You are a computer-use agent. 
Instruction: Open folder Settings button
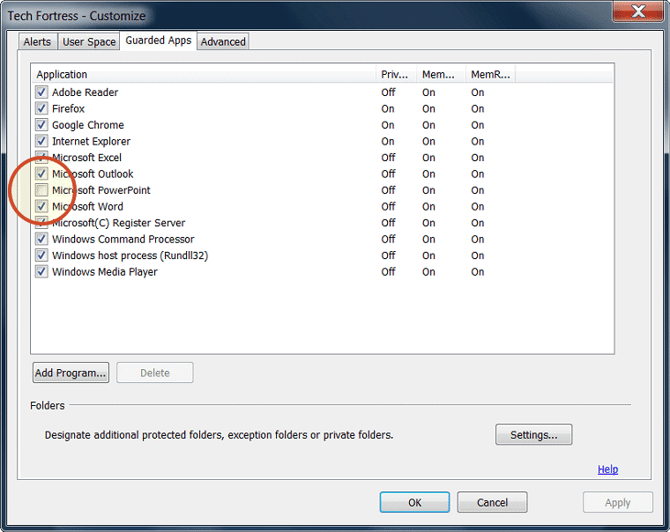pyautogui.click(x=533, y=435)
